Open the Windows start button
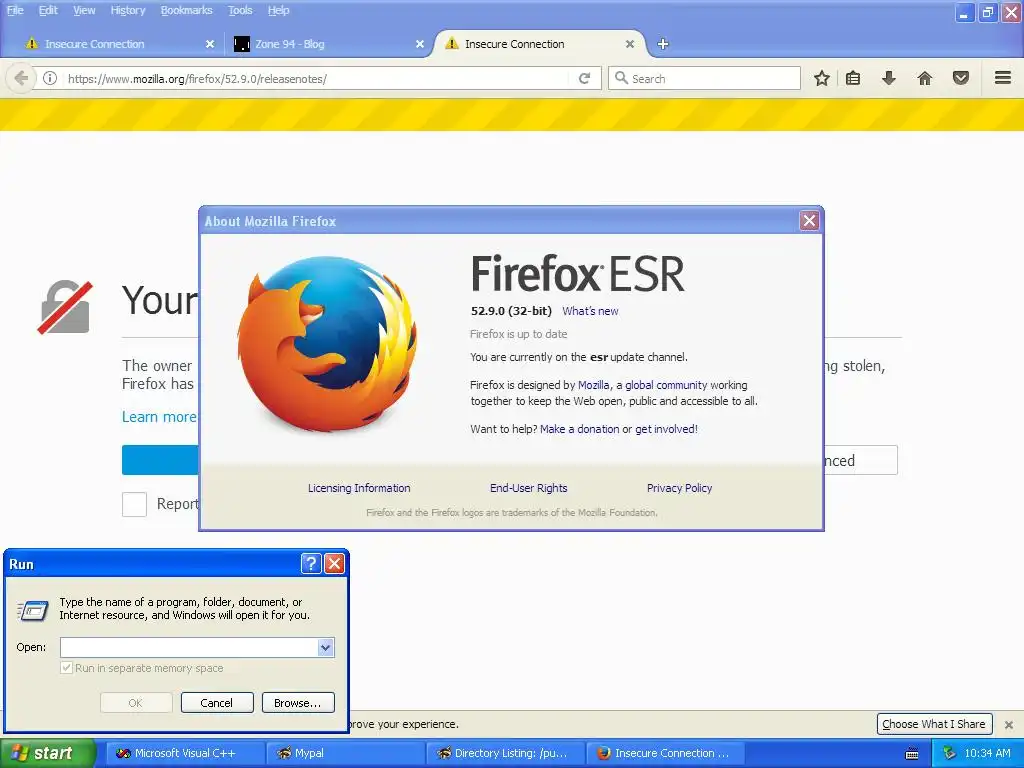The height and width of the screenshot is (768, 1024). [x=48, y=753]
